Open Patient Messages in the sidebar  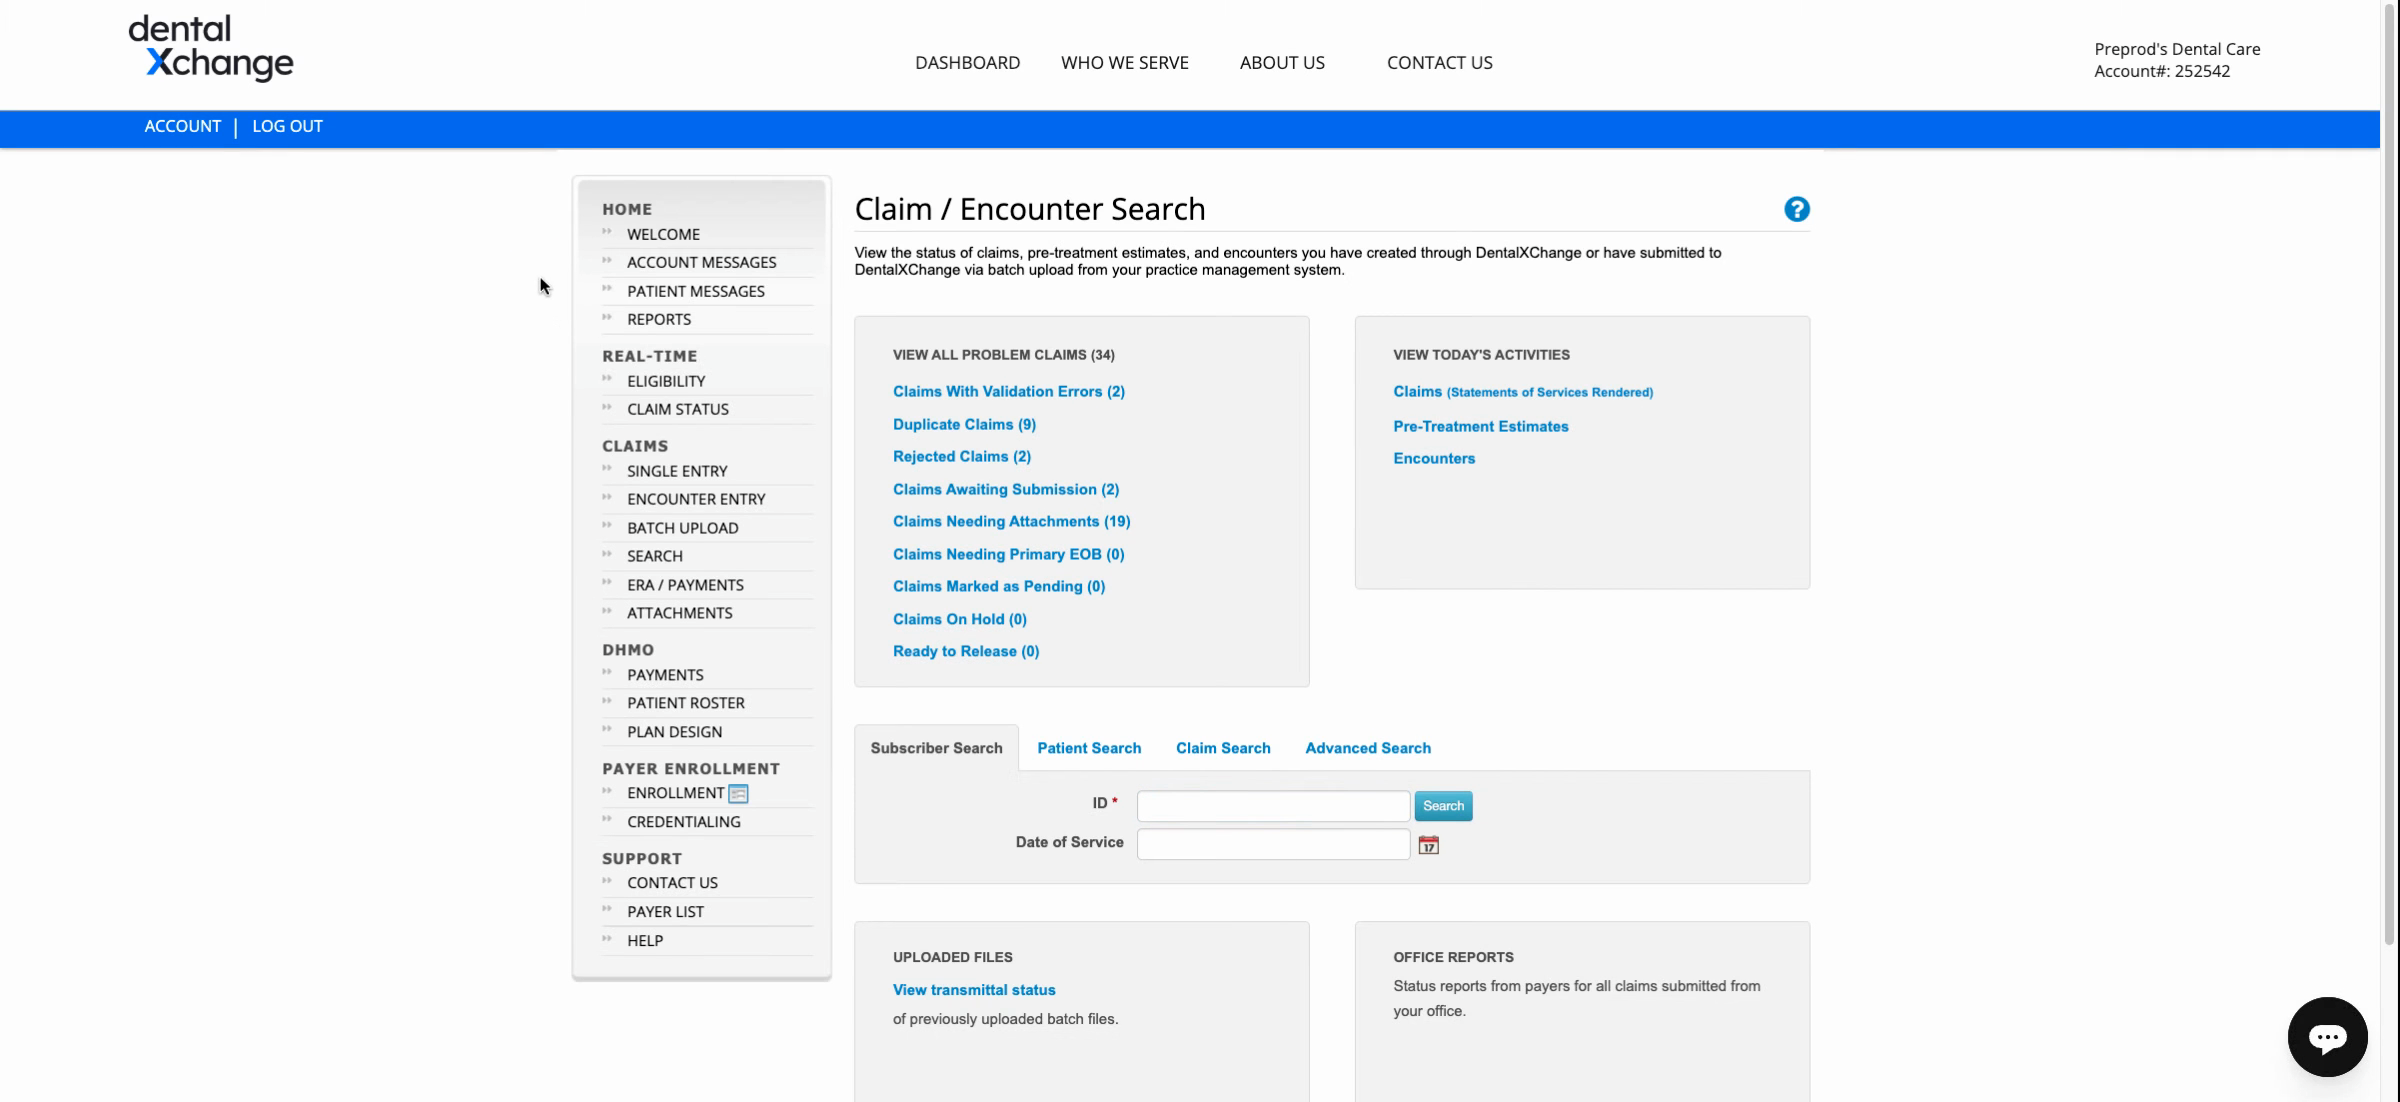click(695, 291)
